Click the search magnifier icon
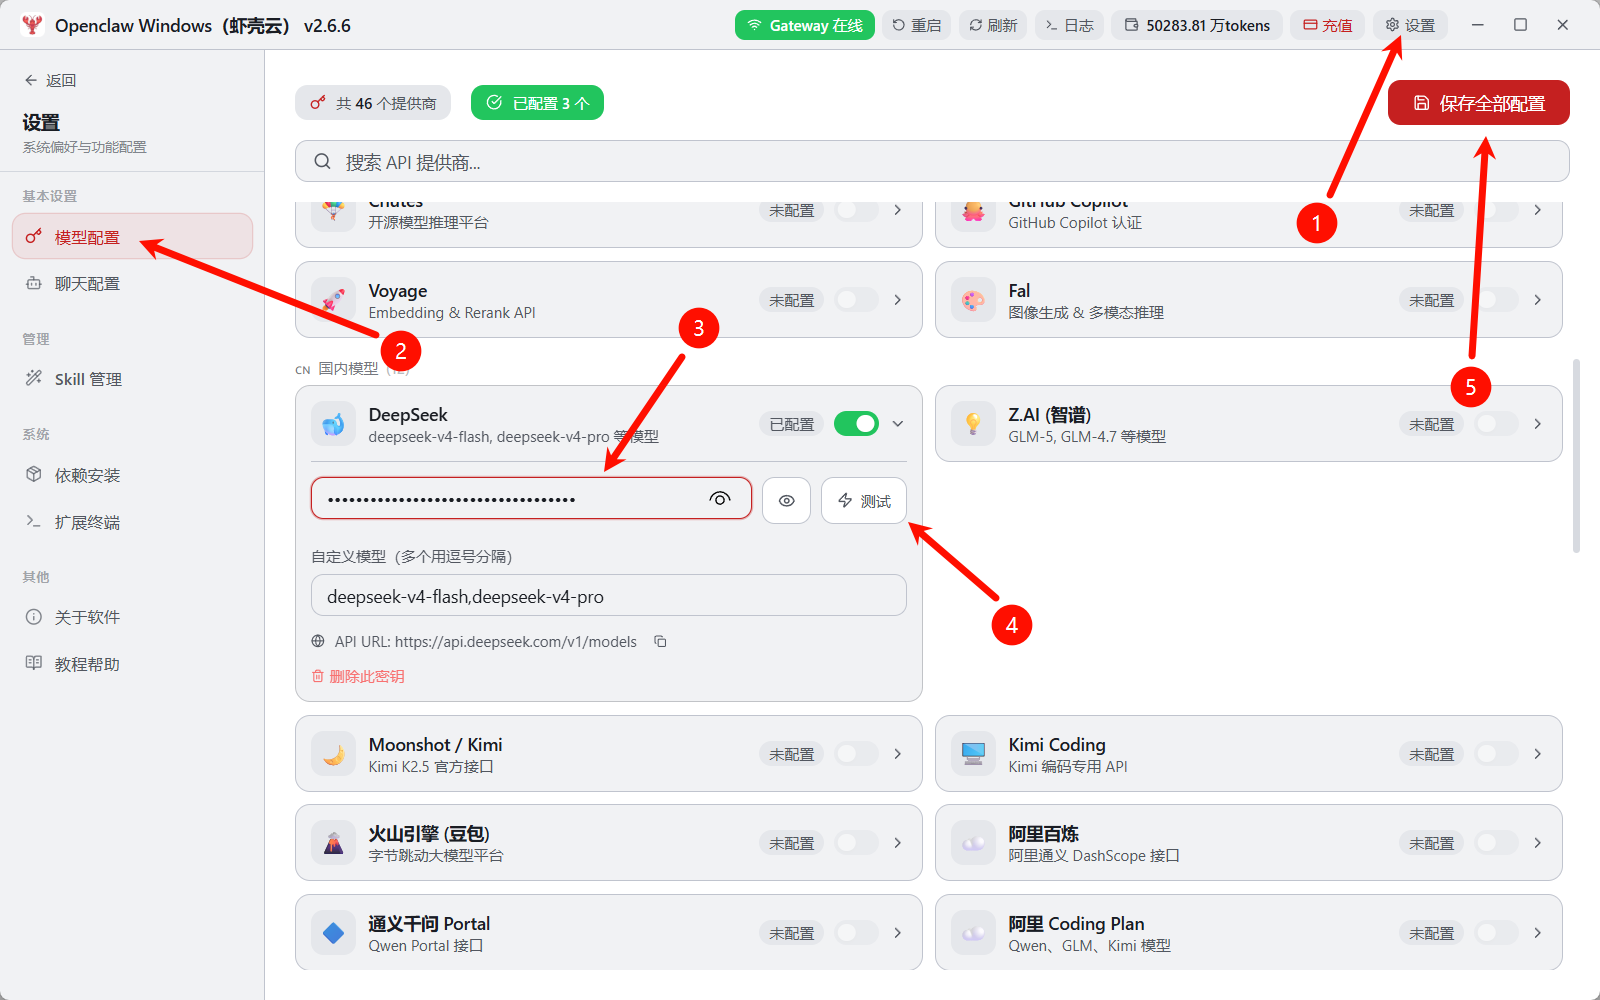This screenshot has height=1000, width=1600. tap(322, 162)
